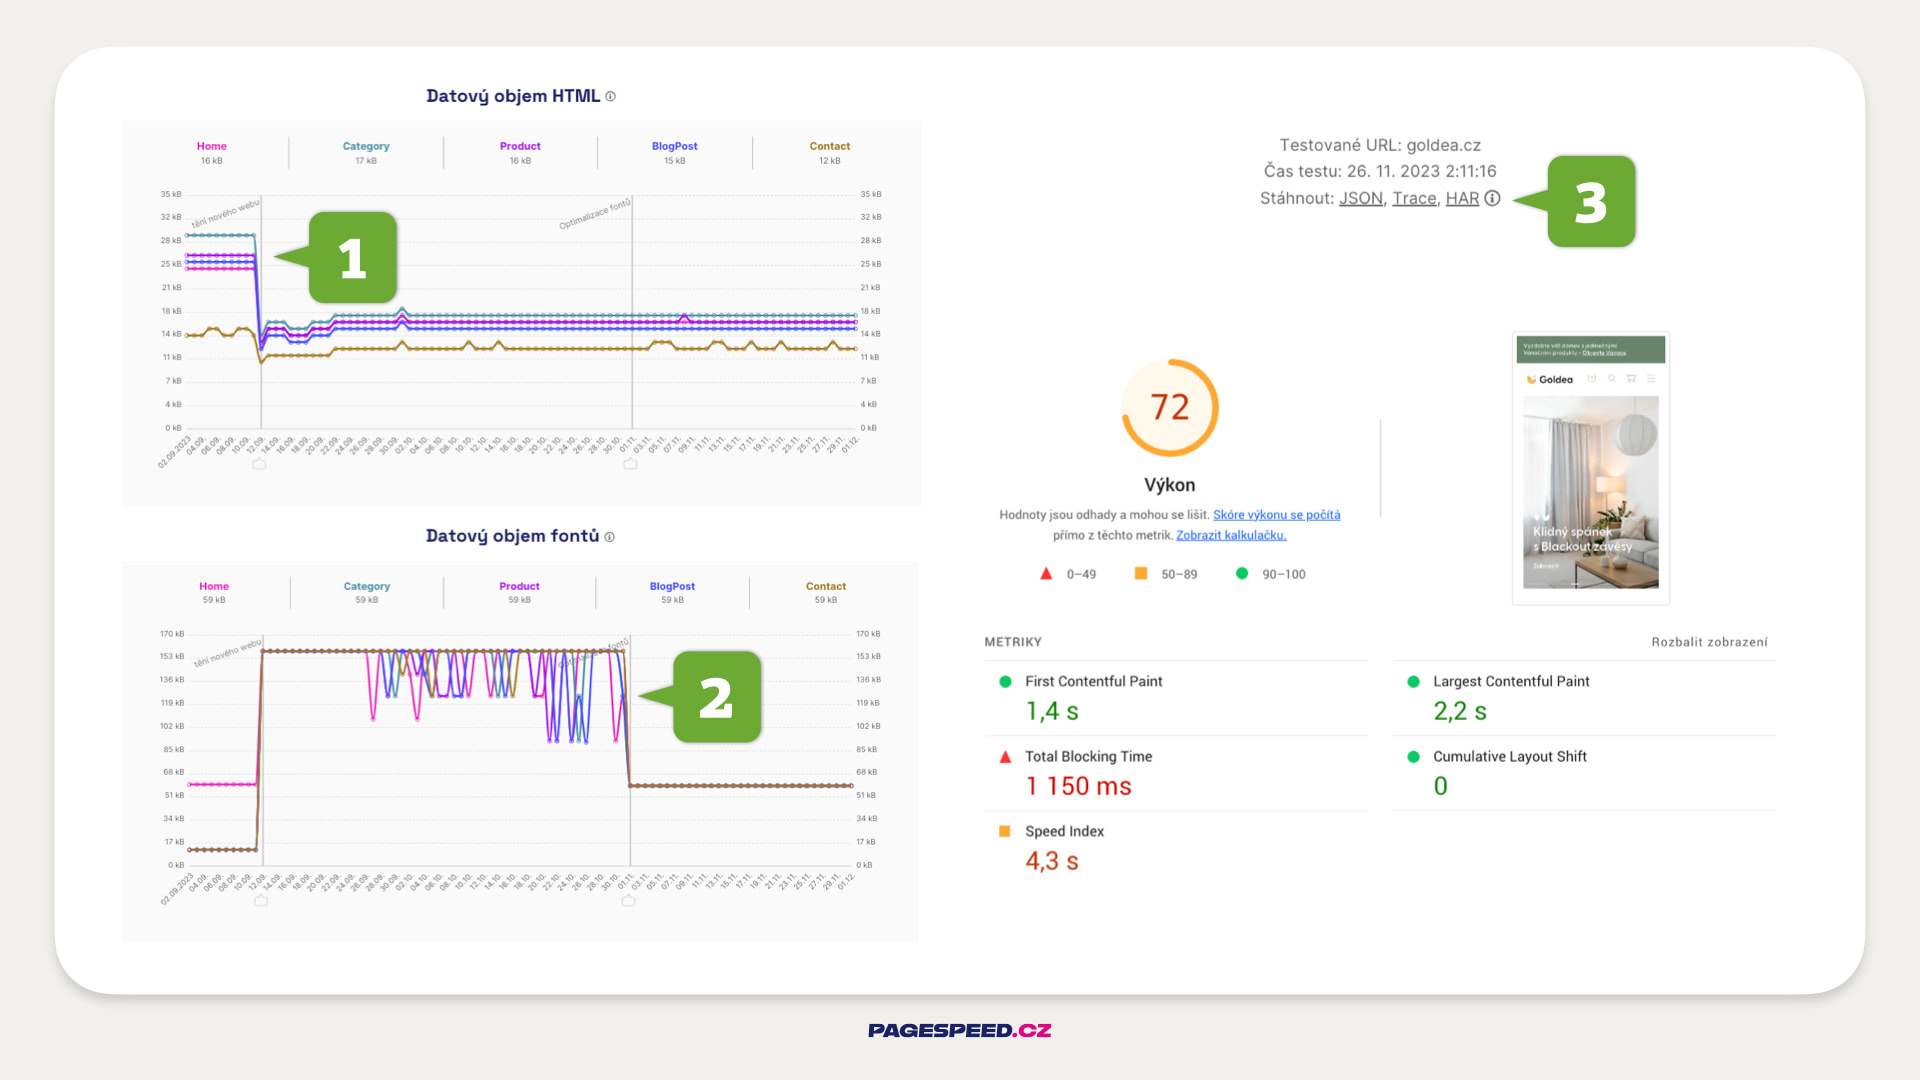Screen dimensions: 1920x1080
Task: Select Home series in HTML chart legend
Action: point(211,152)
